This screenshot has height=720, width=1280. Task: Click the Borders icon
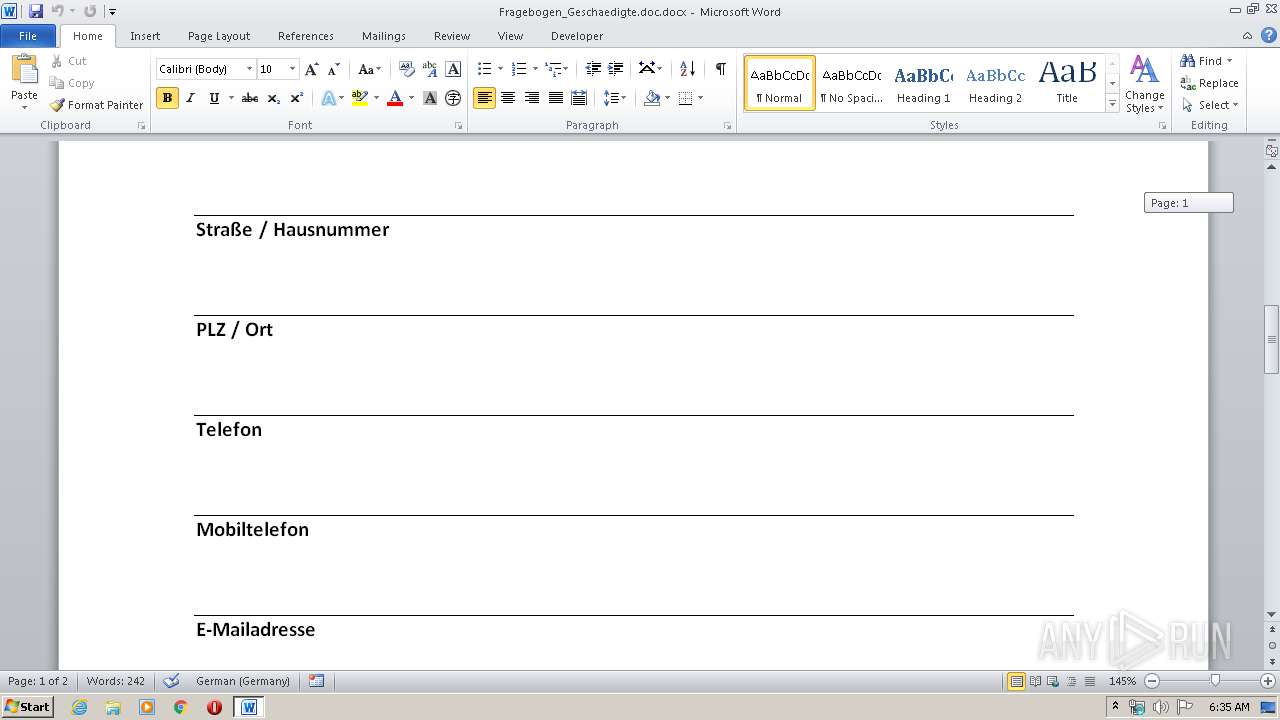point(685,98)
